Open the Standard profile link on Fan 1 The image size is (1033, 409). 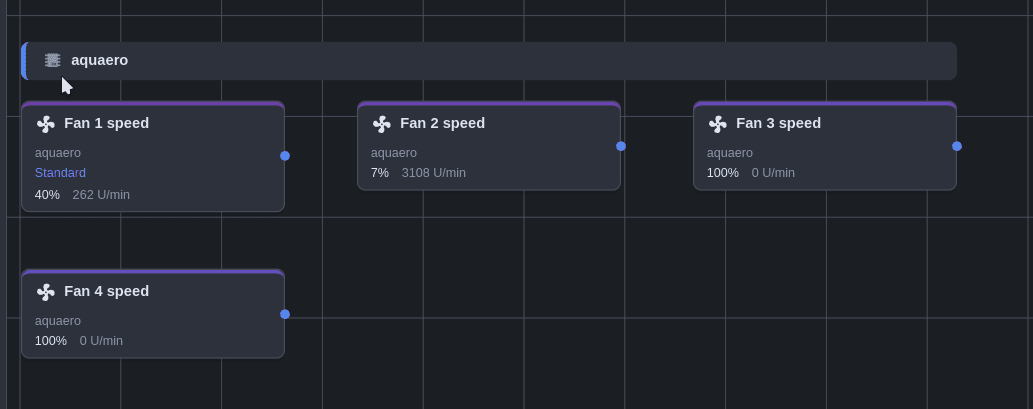[60, 173]
